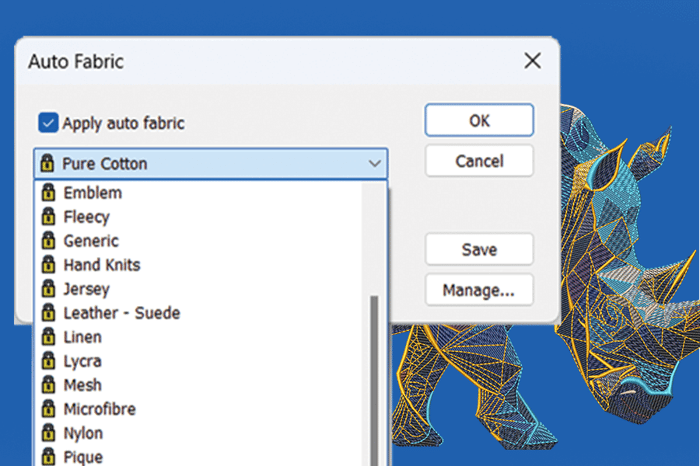Pick Lycra from the dropdown list

(x=82, y=361)
